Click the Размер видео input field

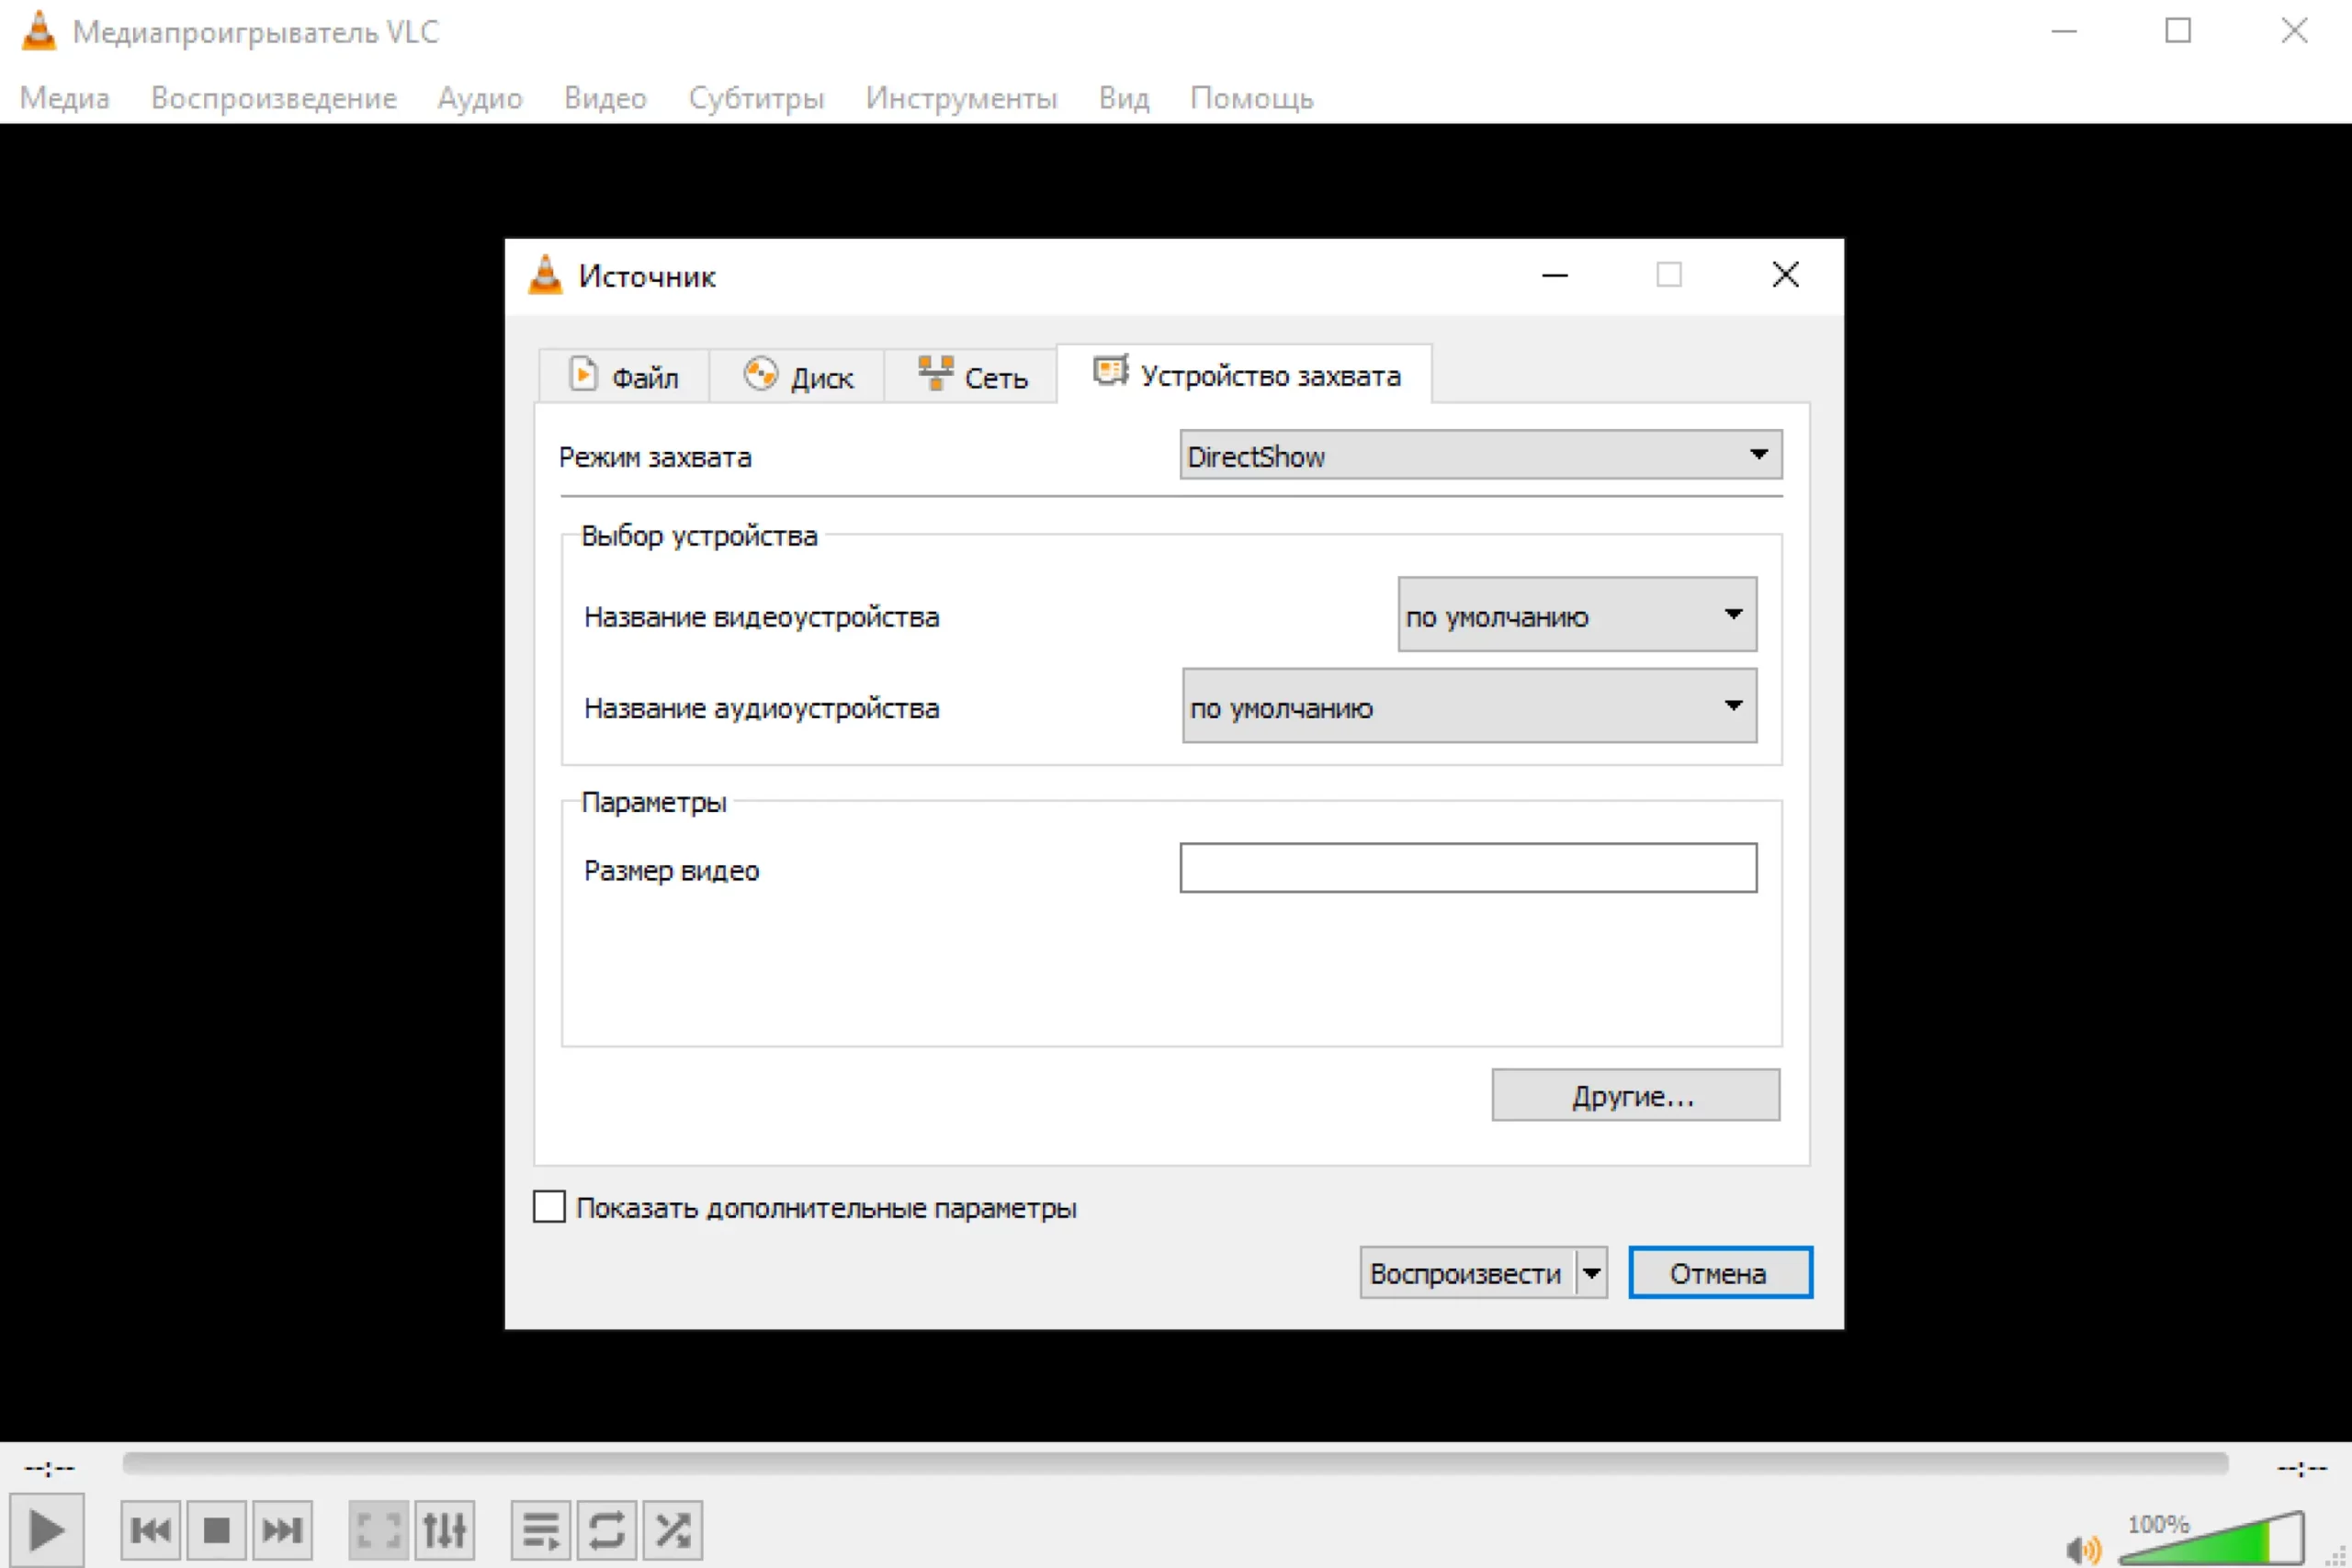tap(1467, 868)
